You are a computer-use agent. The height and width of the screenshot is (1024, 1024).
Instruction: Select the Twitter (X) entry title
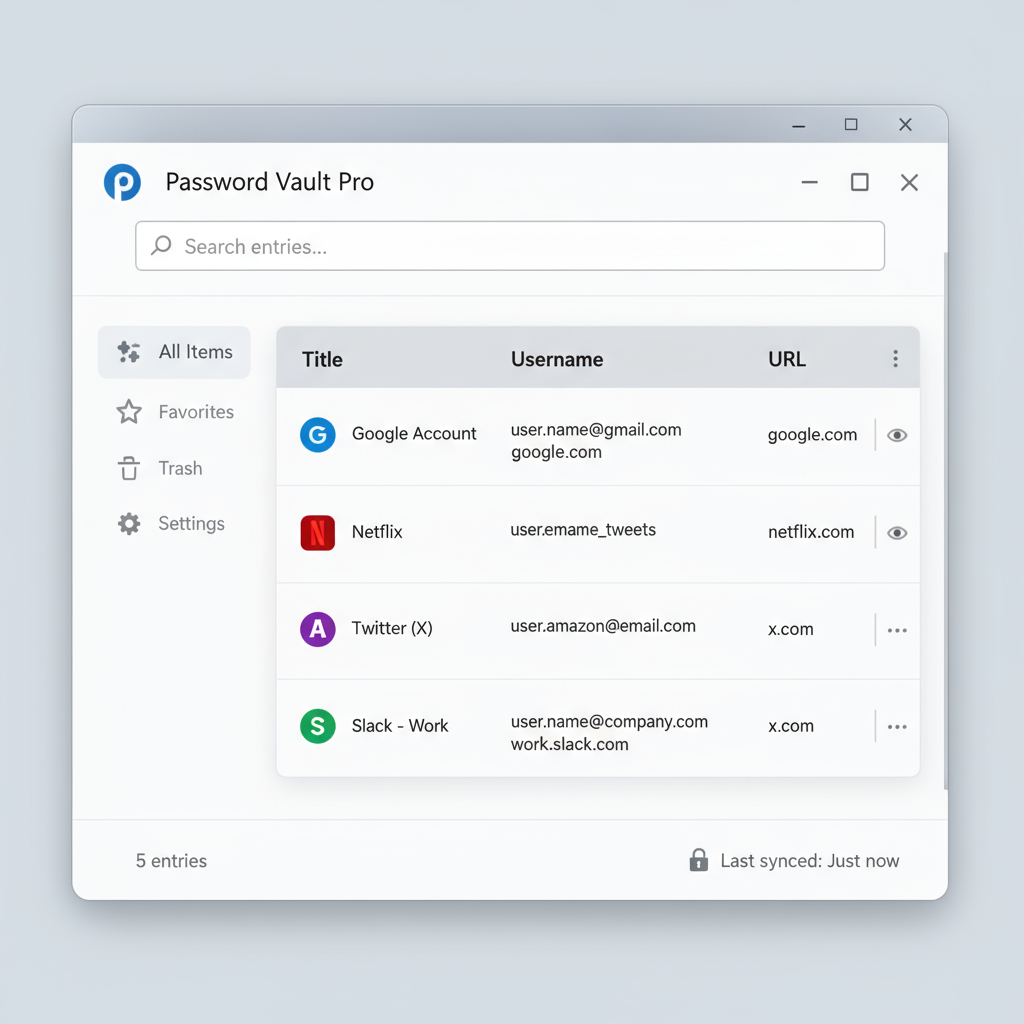point(392,628)
